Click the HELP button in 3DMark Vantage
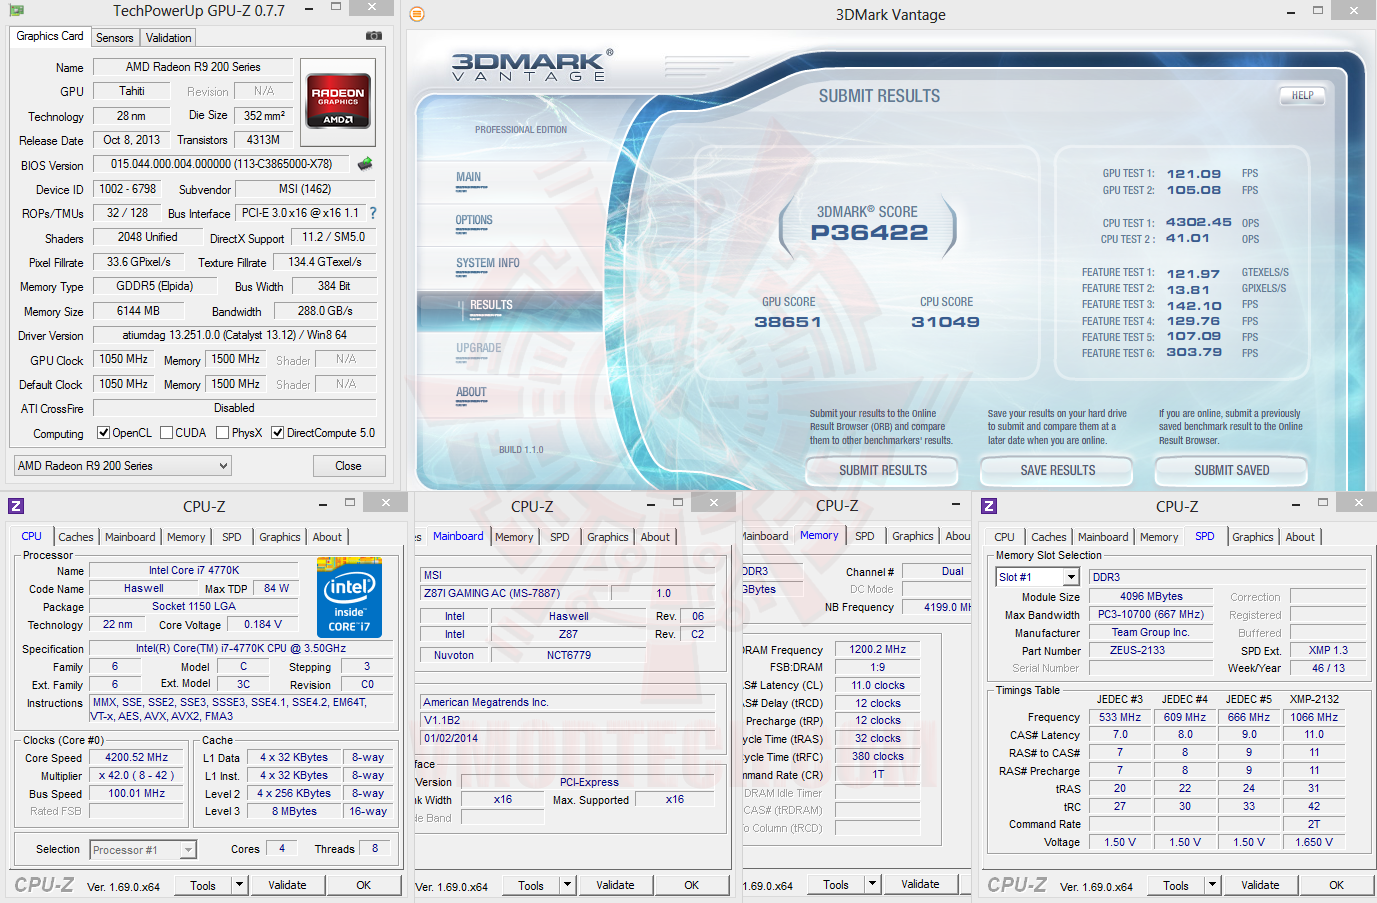1377x903 pixels. pos(1302,96)
